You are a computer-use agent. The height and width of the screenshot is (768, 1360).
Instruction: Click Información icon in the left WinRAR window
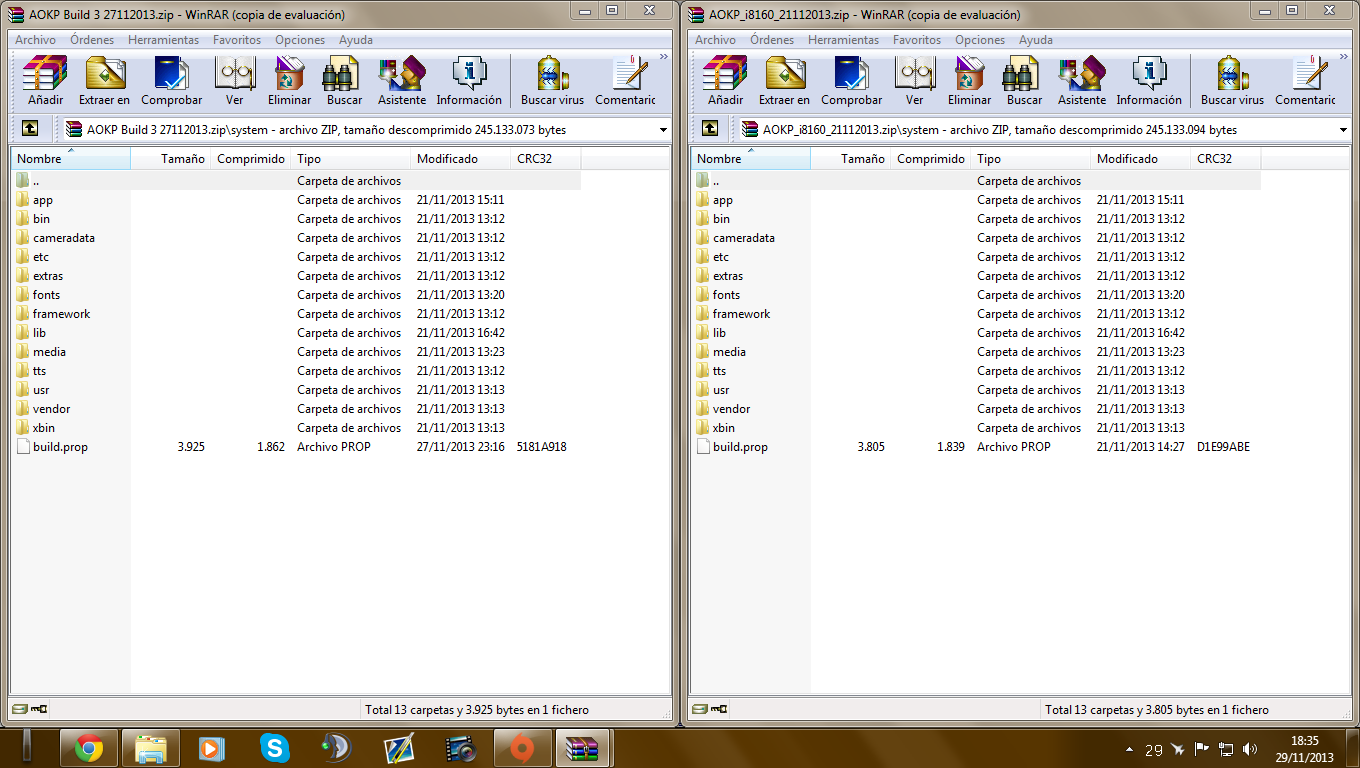pos(469,81)
